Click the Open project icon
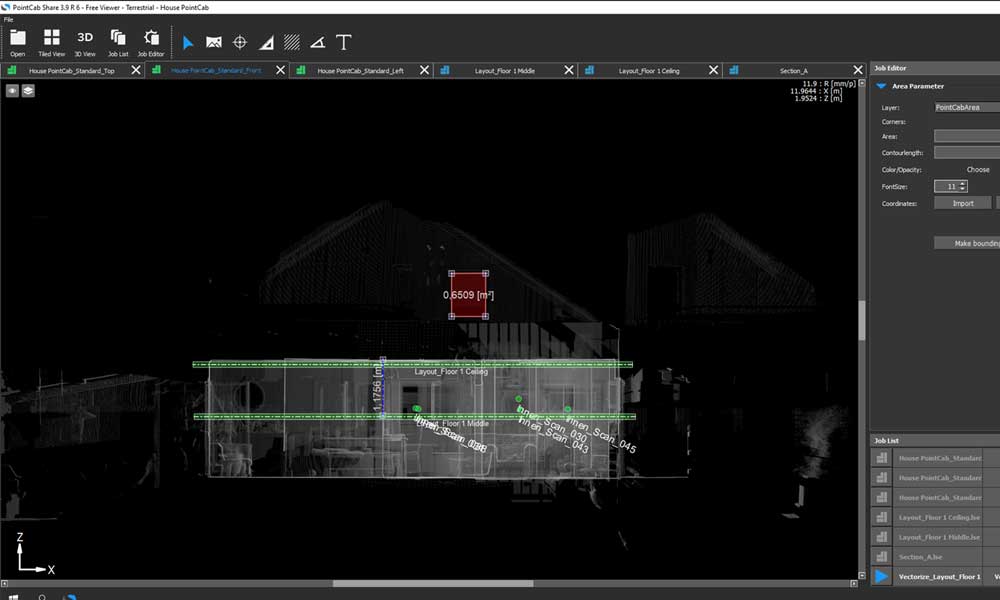This screenshot has width=1000, height=600. [x=18, y=41]
